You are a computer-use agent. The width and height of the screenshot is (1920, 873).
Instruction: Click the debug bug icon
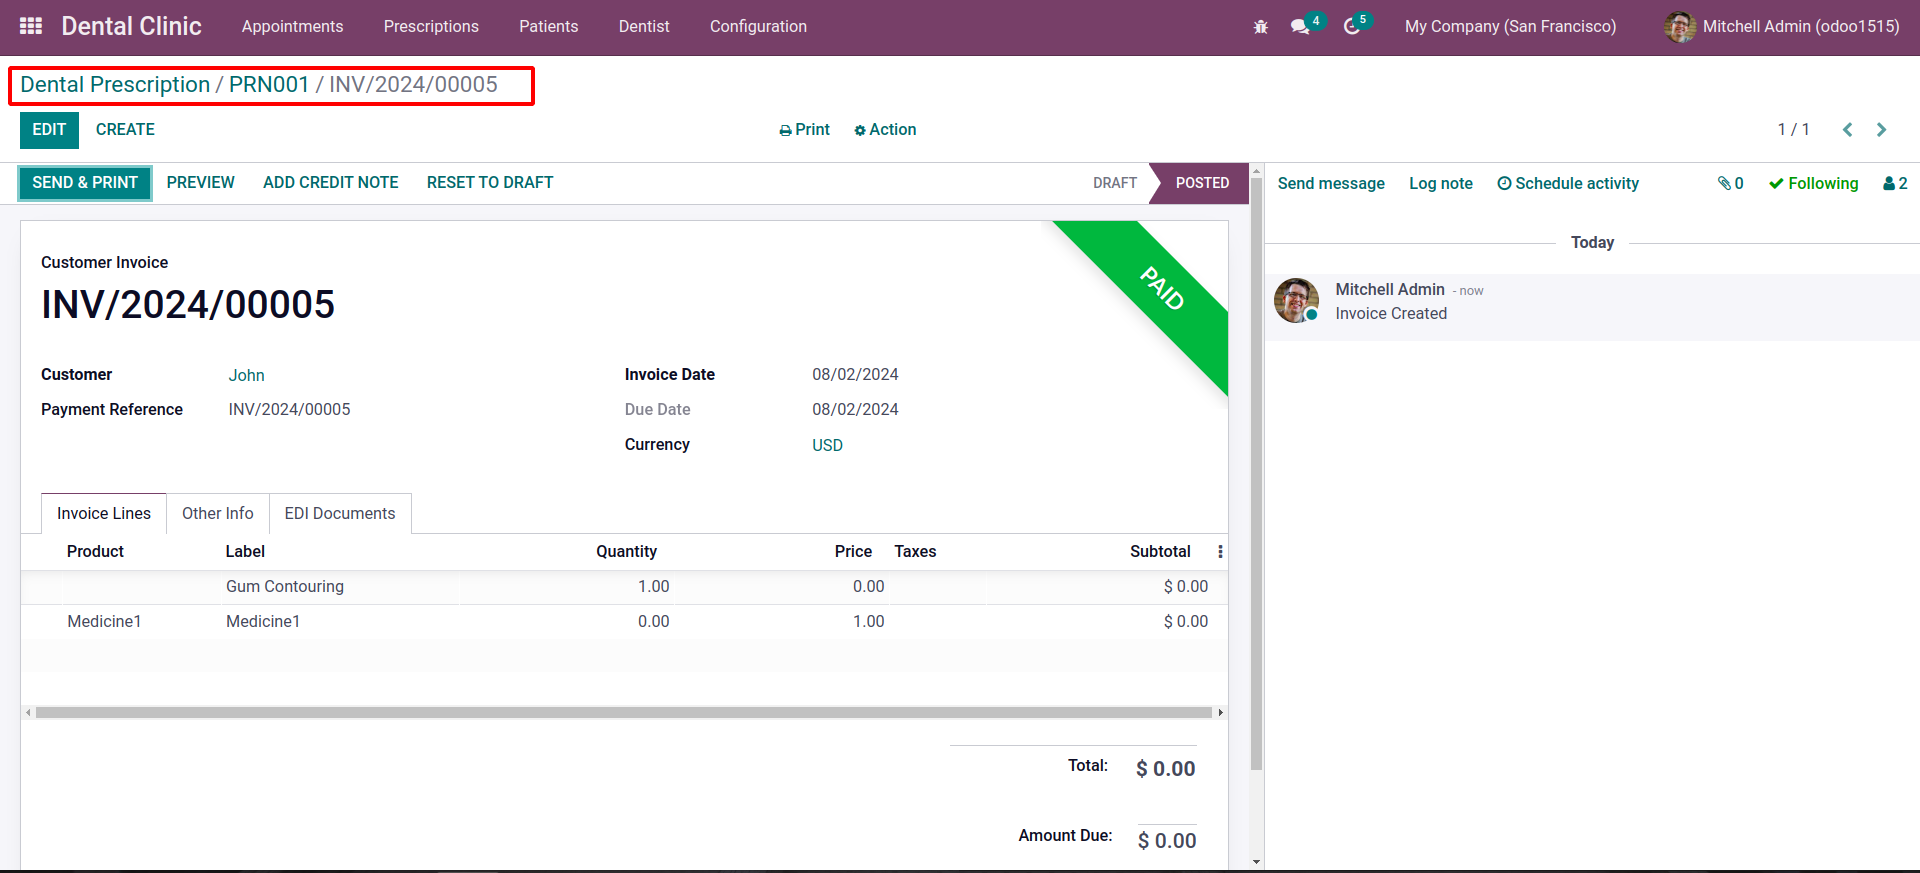point(1260,27)
